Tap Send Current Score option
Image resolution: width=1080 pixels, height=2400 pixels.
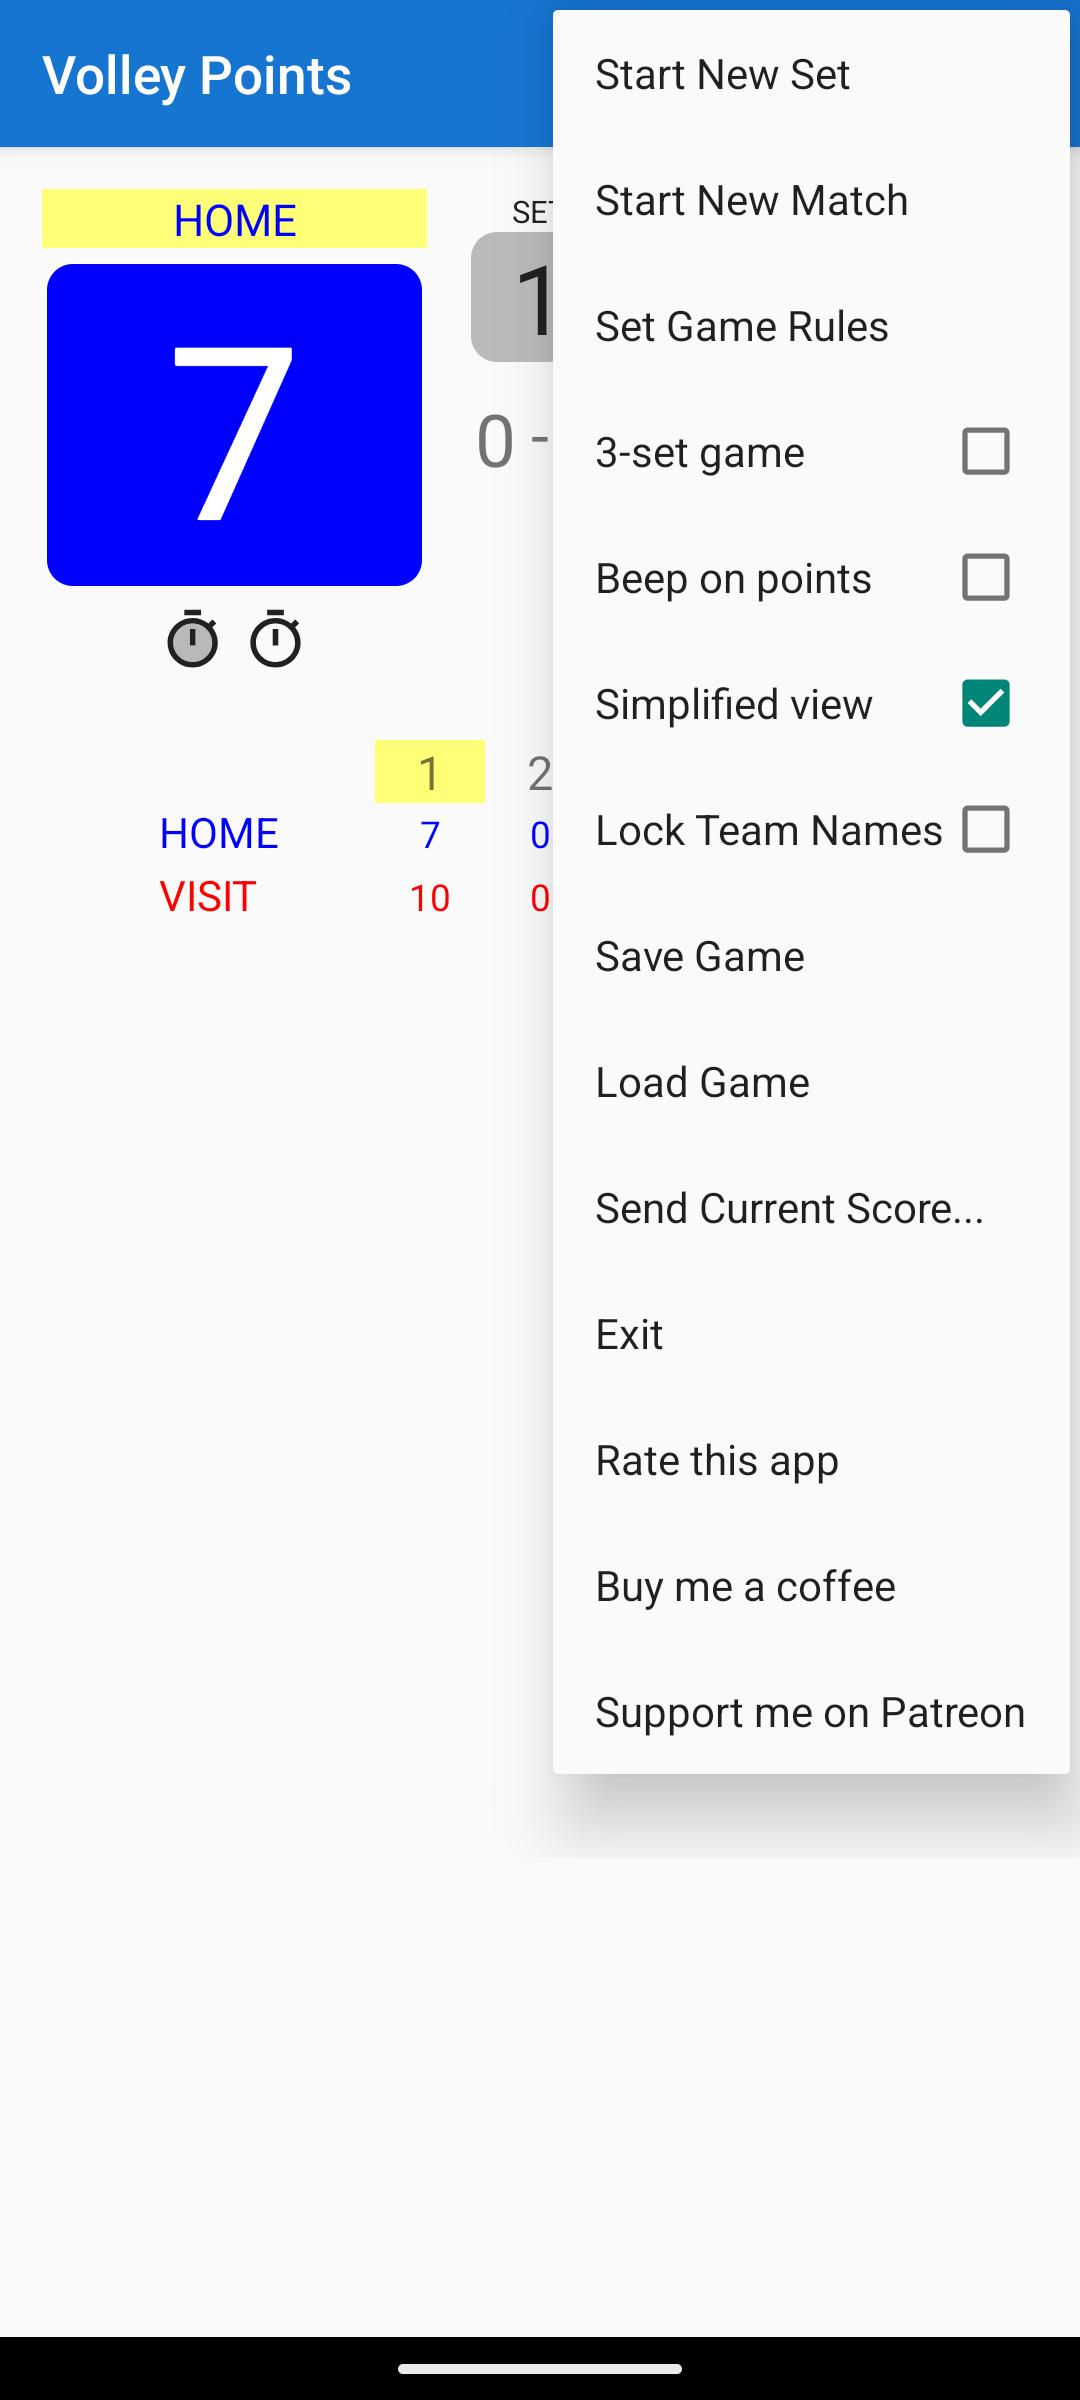[x=789, y=1209]
